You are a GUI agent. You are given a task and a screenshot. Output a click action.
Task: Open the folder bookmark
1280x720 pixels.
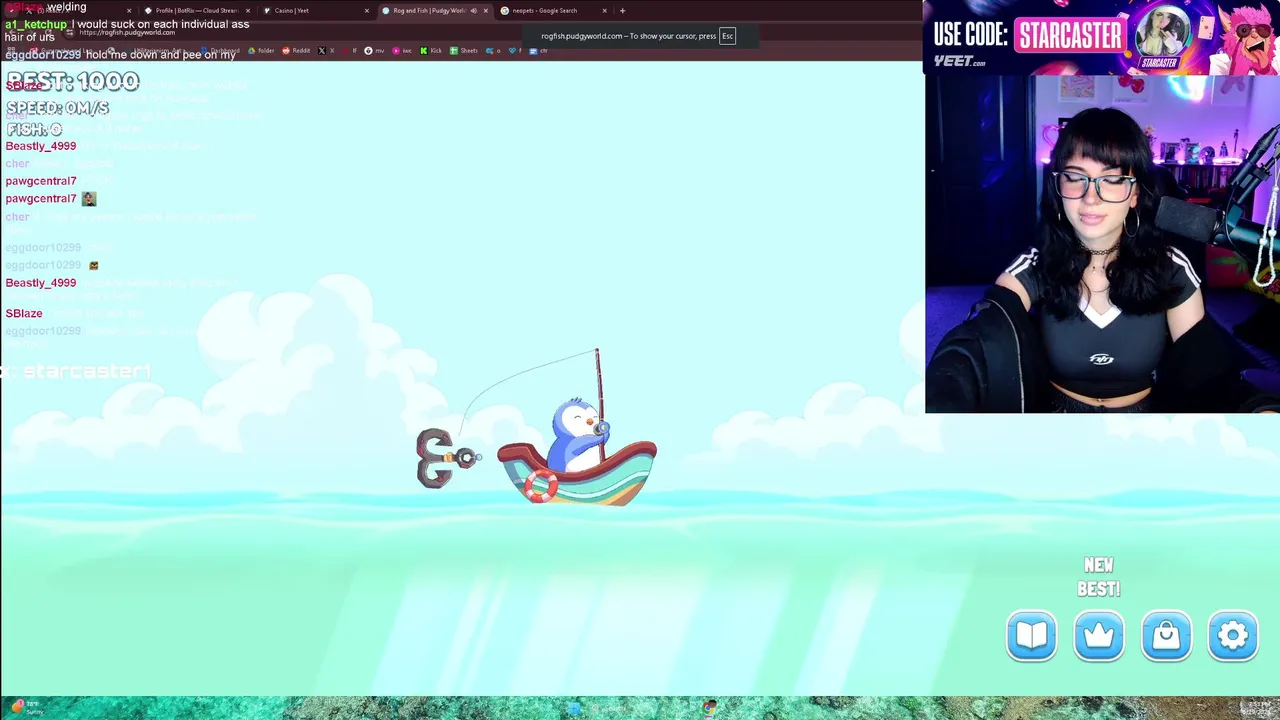point(262,50)
